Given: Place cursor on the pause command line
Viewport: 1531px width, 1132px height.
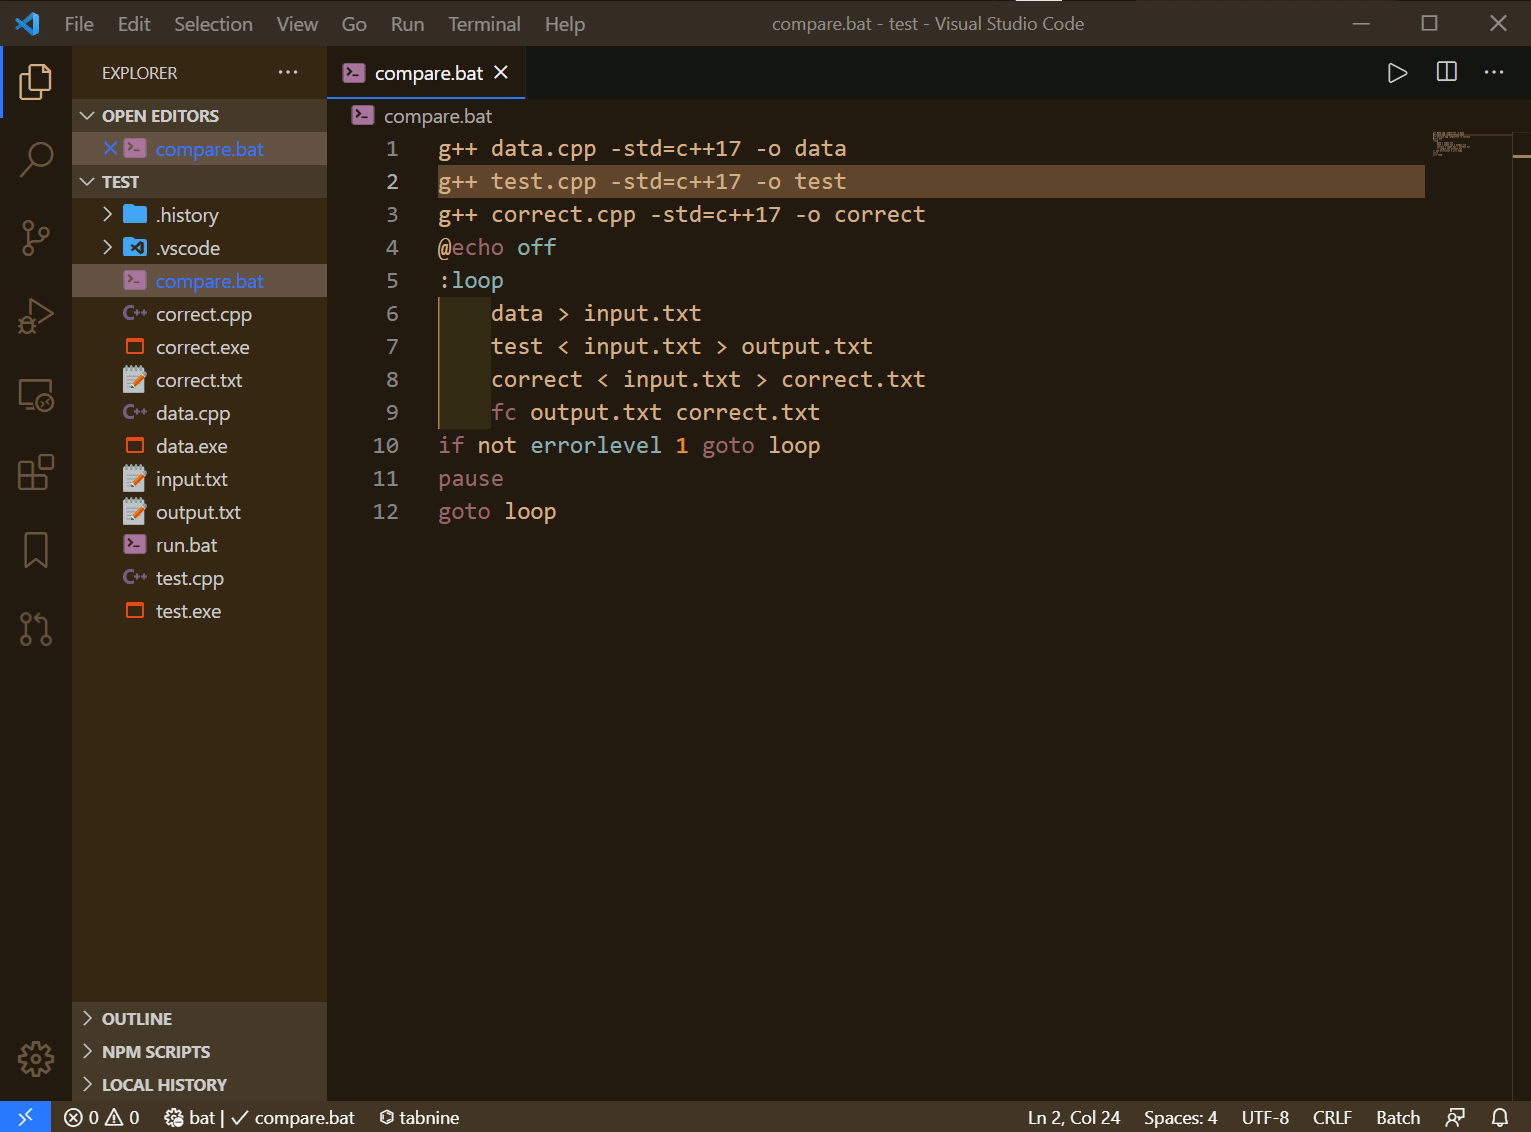Looking at the screenshot, I should 470,479.
